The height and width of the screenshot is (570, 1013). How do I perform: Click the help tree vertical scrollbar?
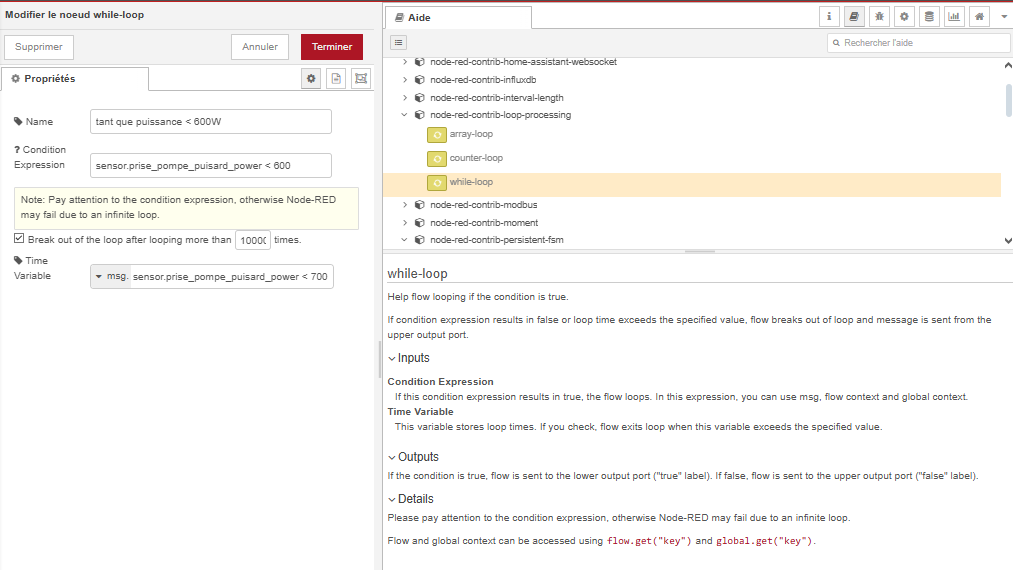click(x=1007, y=100)
